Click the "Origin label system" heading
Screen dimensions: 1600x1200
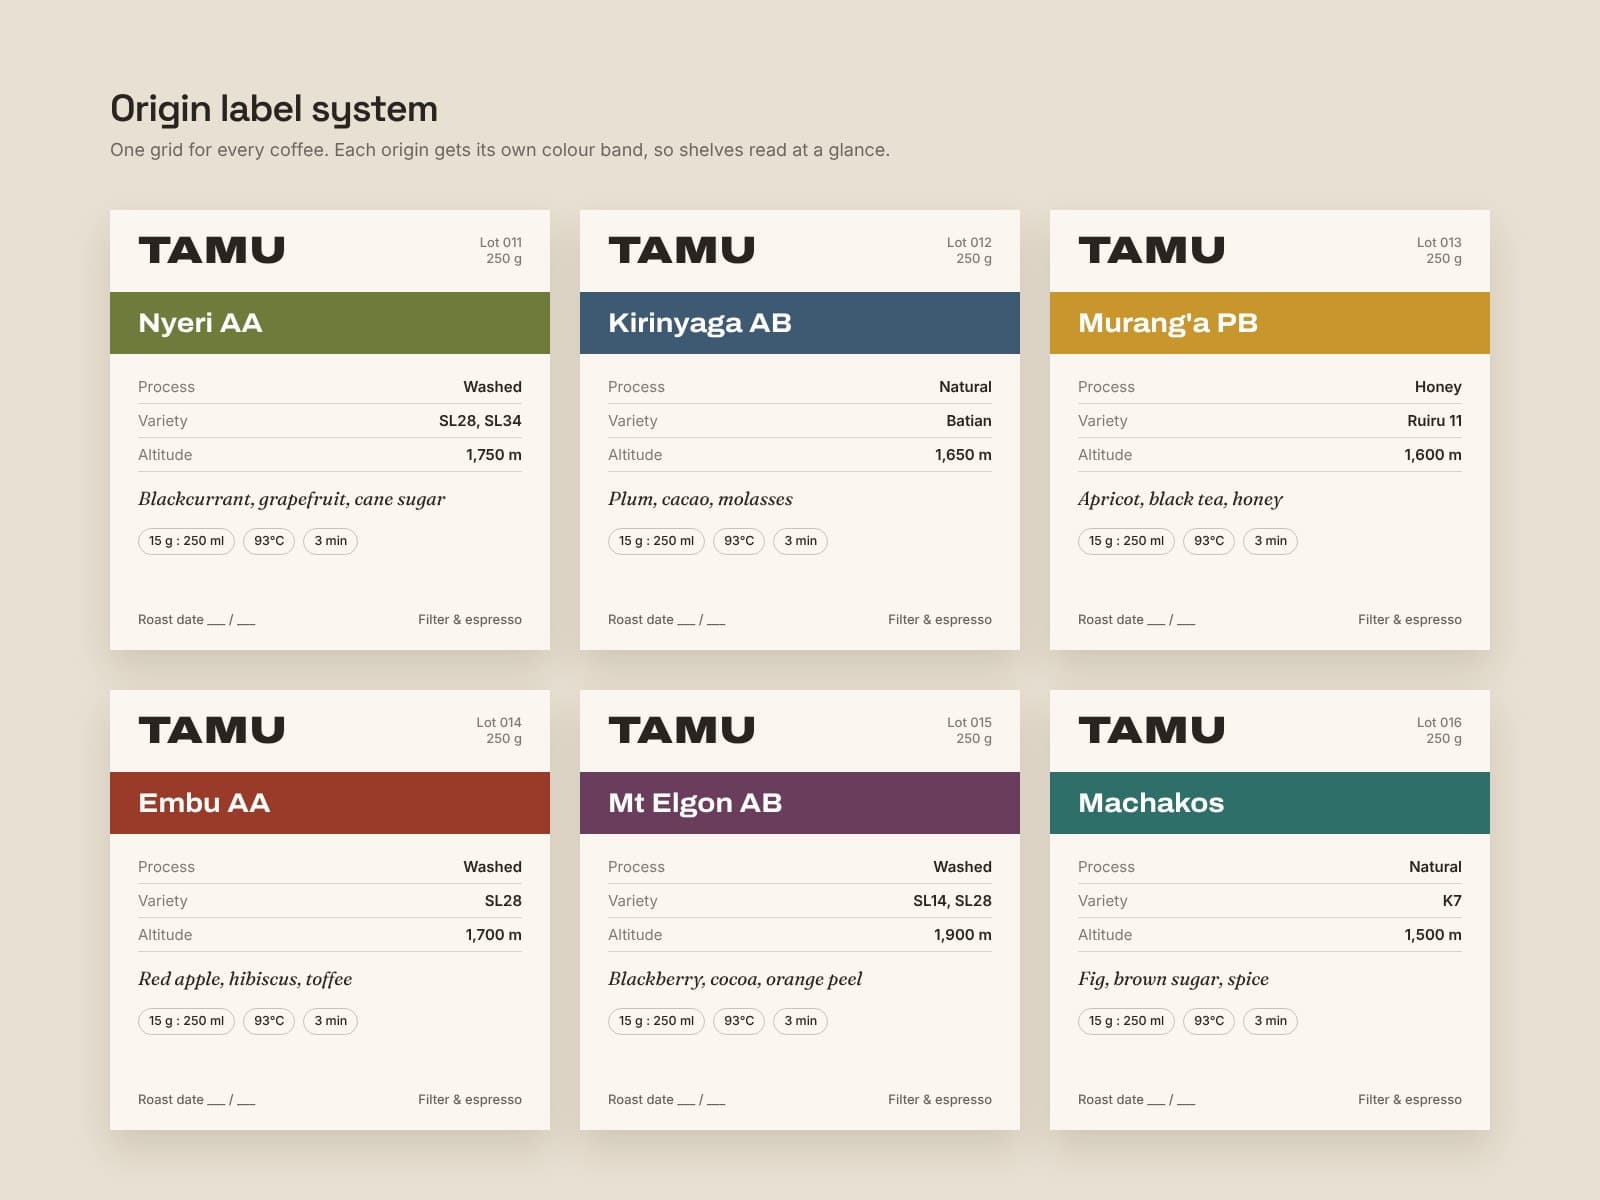274,109
